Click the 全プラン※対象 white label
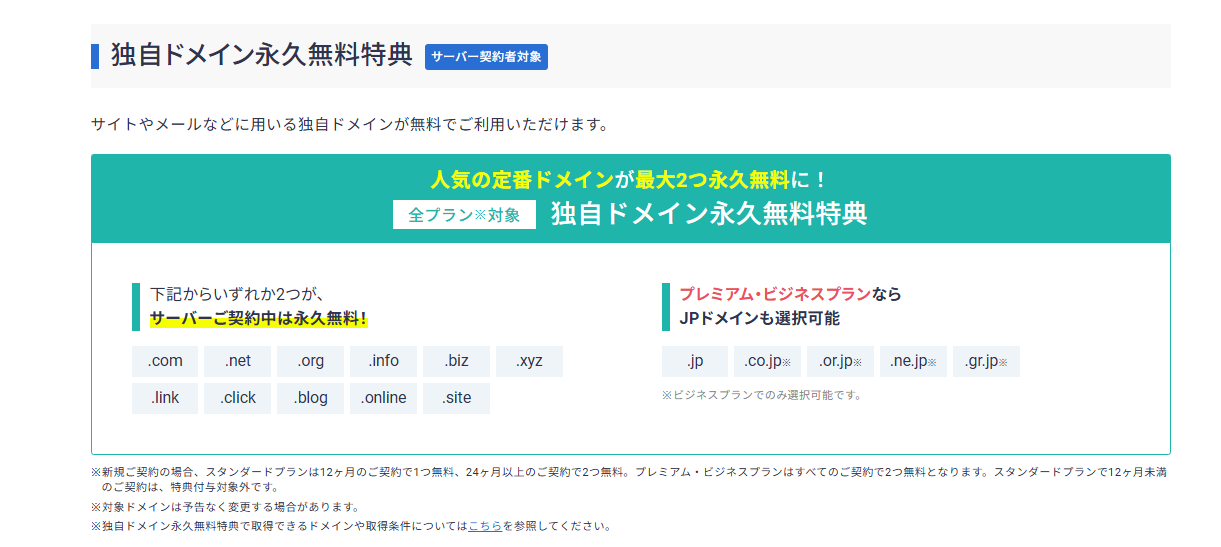The height and width of the screenshot is (547, 1221). (x=464, y=215)
